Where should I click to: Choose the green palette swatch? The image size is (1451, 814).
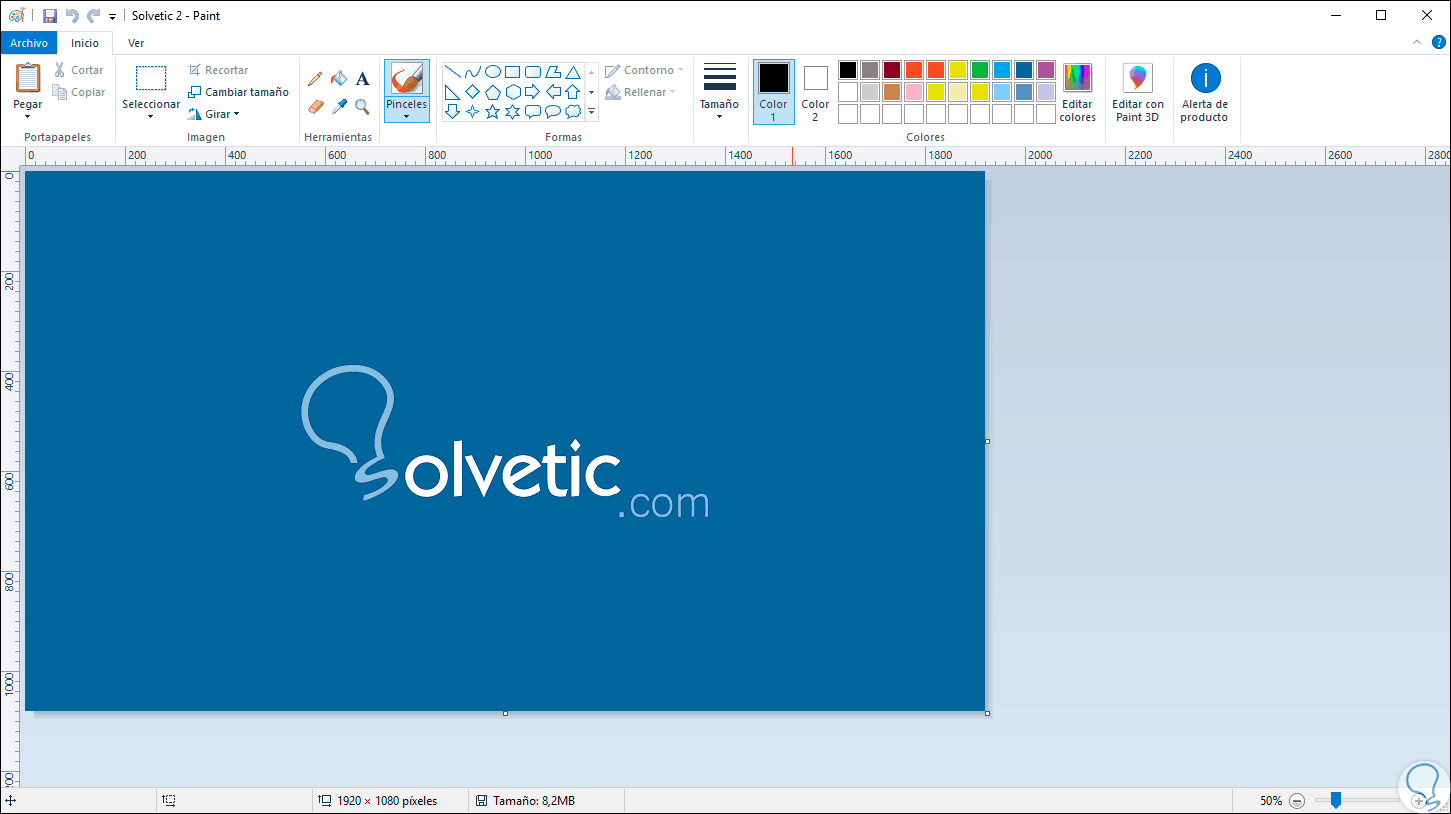click(980, 70)
